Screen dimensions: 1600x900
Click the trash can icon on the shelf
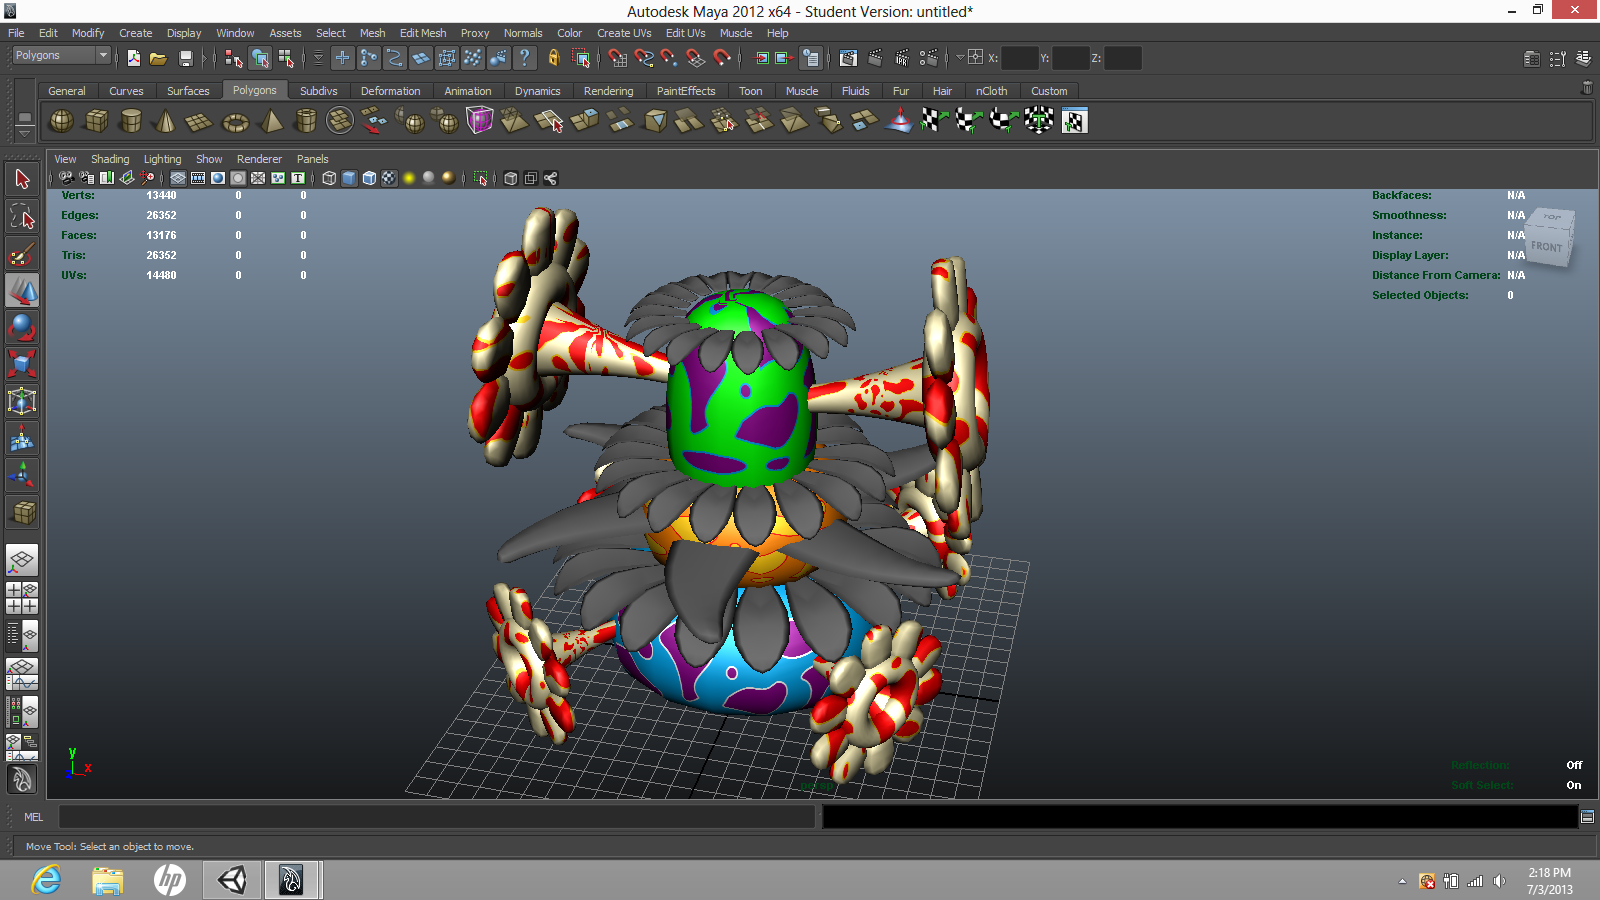click(x=1587, y=89)
